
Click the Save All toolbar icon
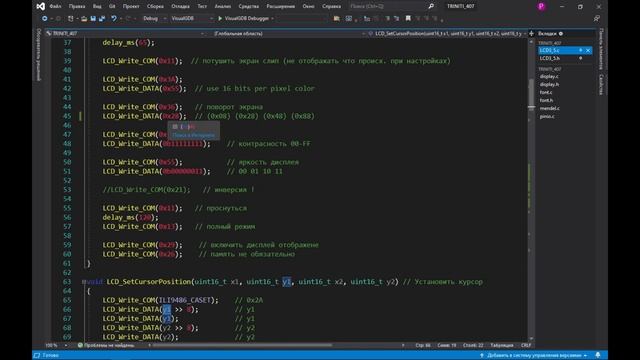[x=102, y=18]
